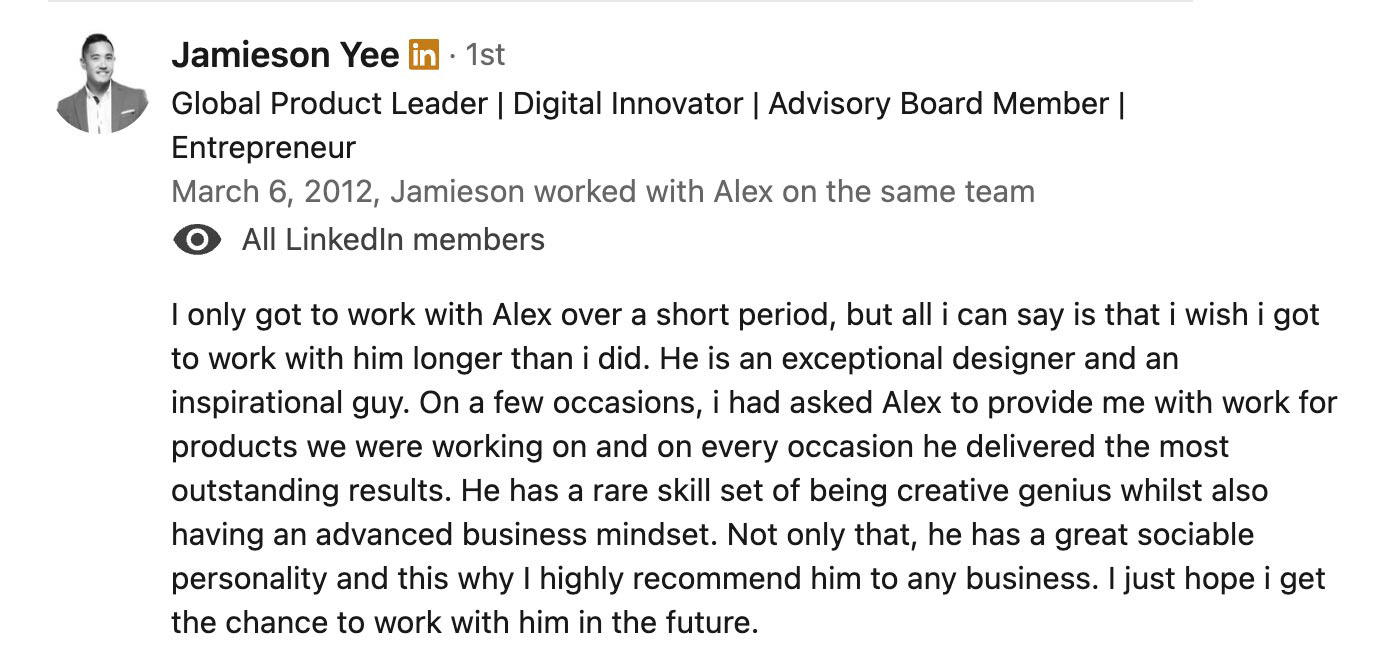Viewport: 1392px width, 666px height.
Task: Click the March 6, 2012 date text
Action: click(271, 191)
